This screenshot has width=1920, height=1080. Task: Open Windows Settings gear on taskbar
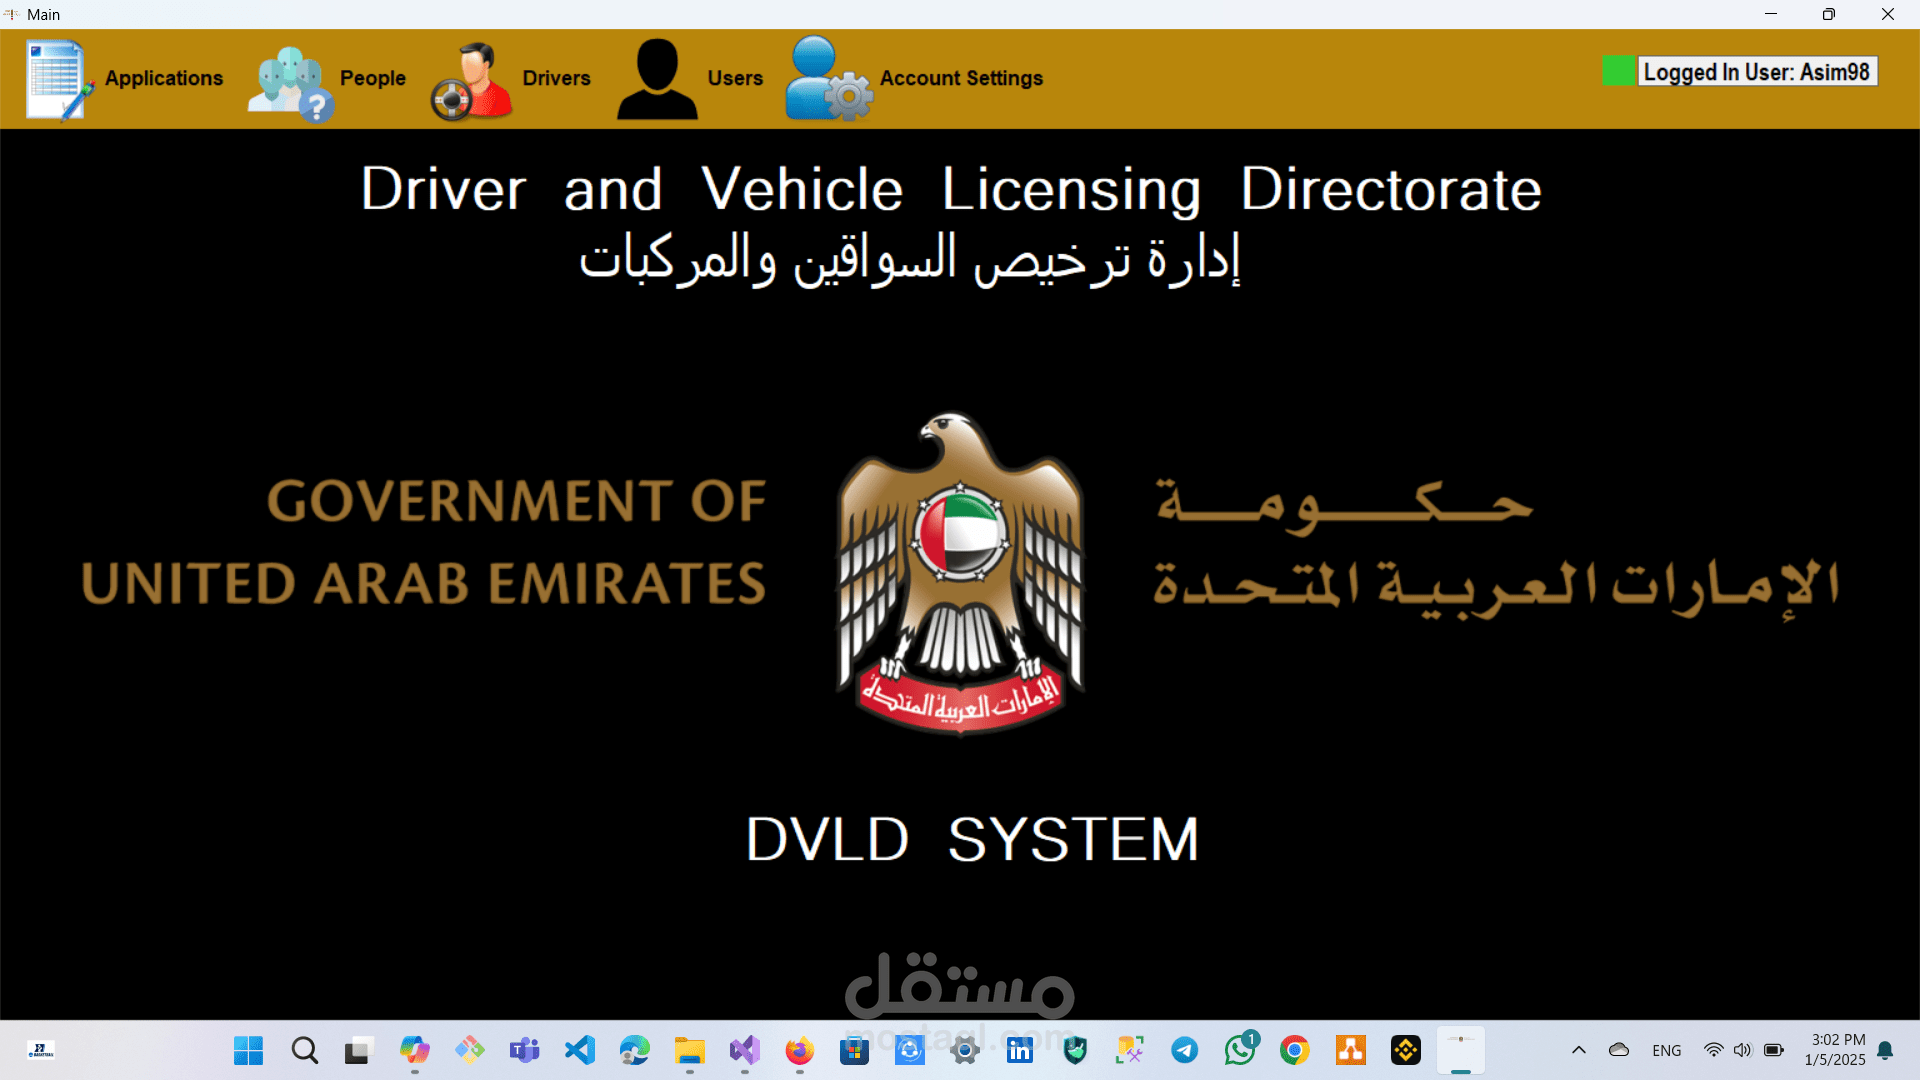pos(964,1051)
